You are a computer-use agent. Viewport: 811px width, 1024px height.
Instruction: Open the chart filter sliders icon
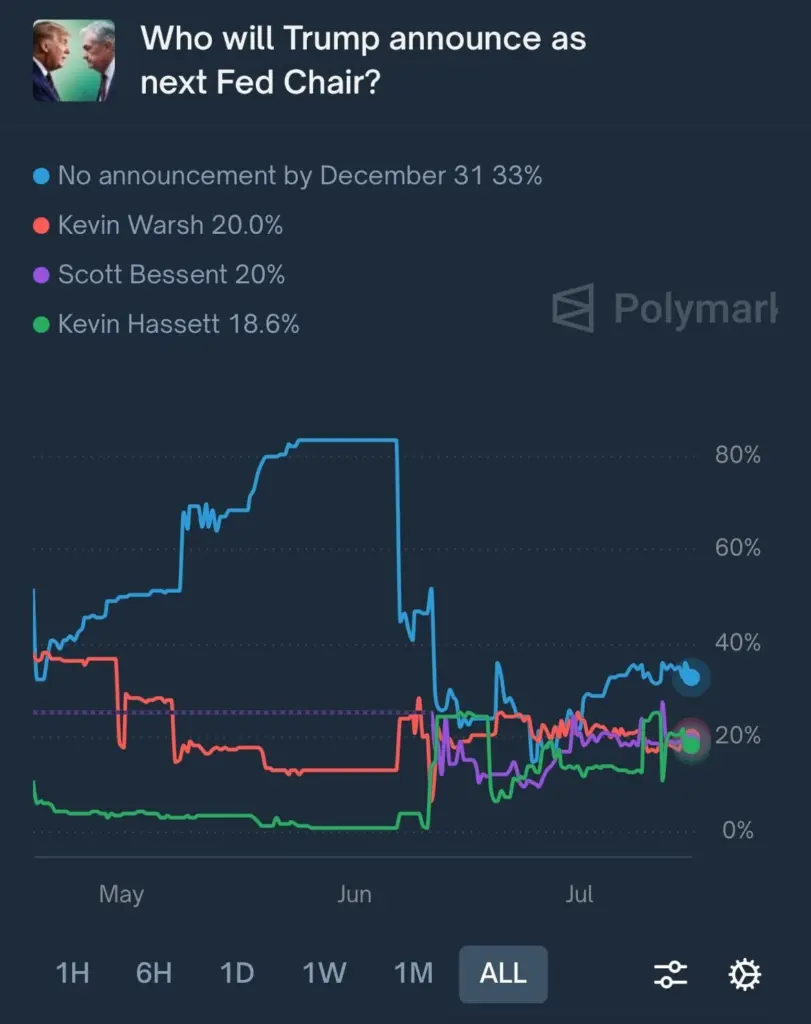[670, 974]
